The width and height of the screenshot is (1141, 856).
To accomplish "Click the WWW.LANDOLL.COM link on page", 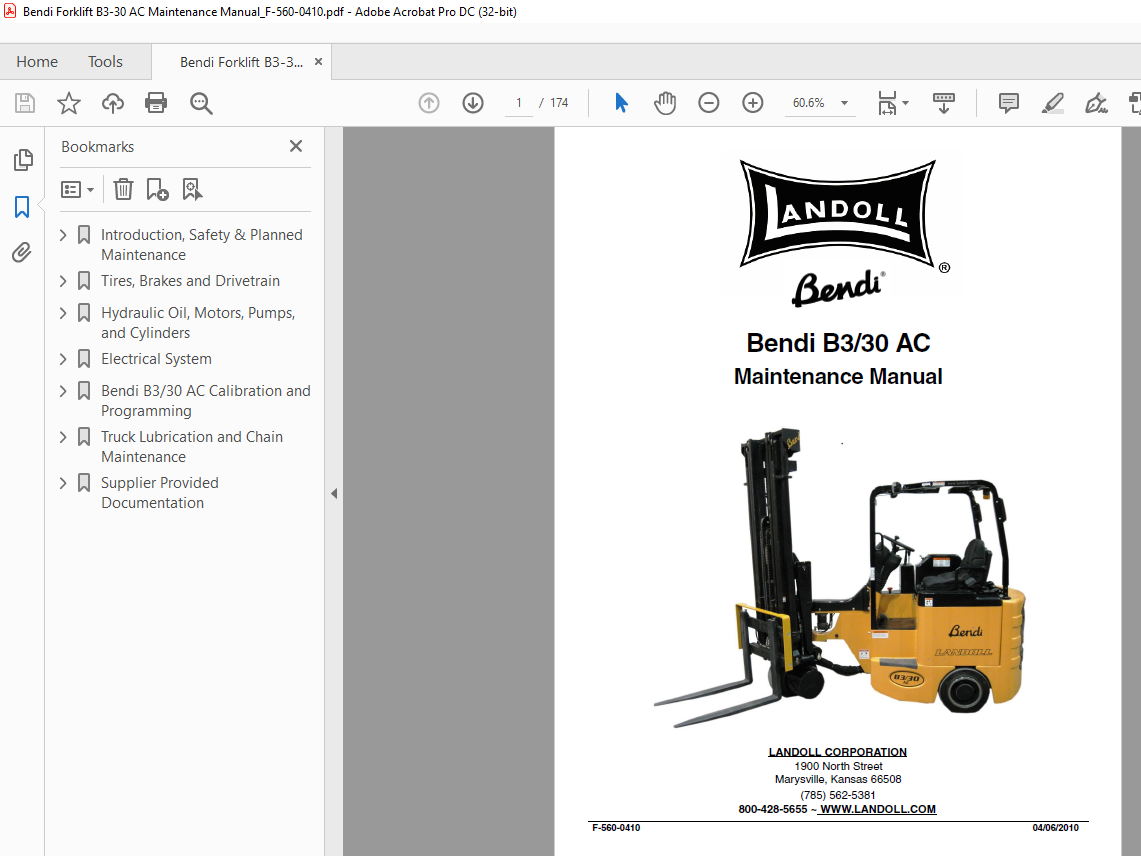I will [x=878, y=809].
